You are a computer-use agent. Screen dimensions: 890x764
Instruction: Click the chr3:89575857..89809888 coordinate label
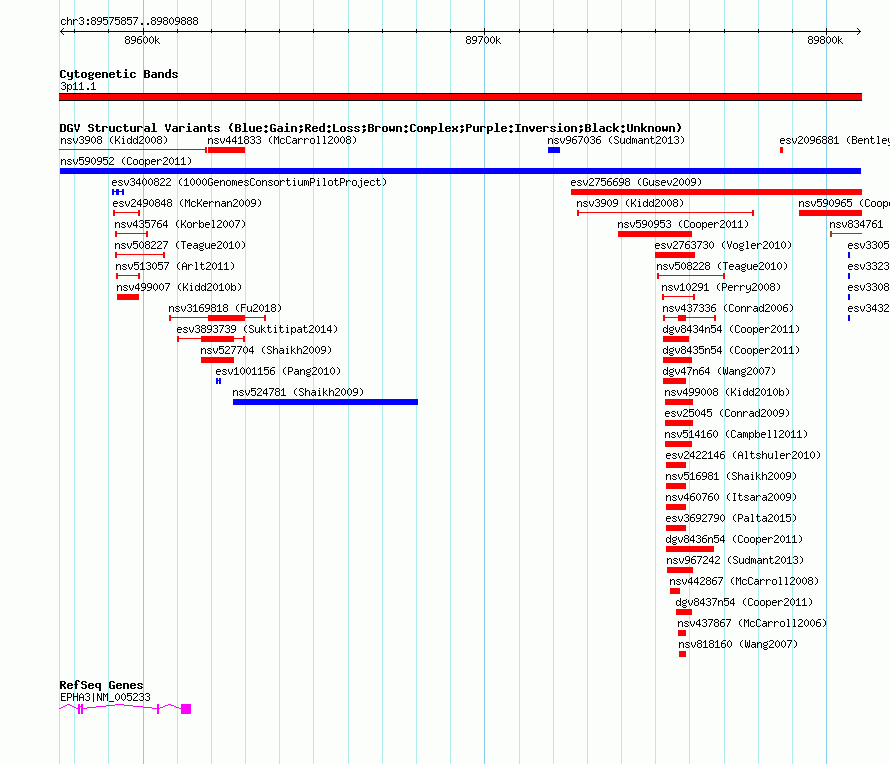(129, 21)
